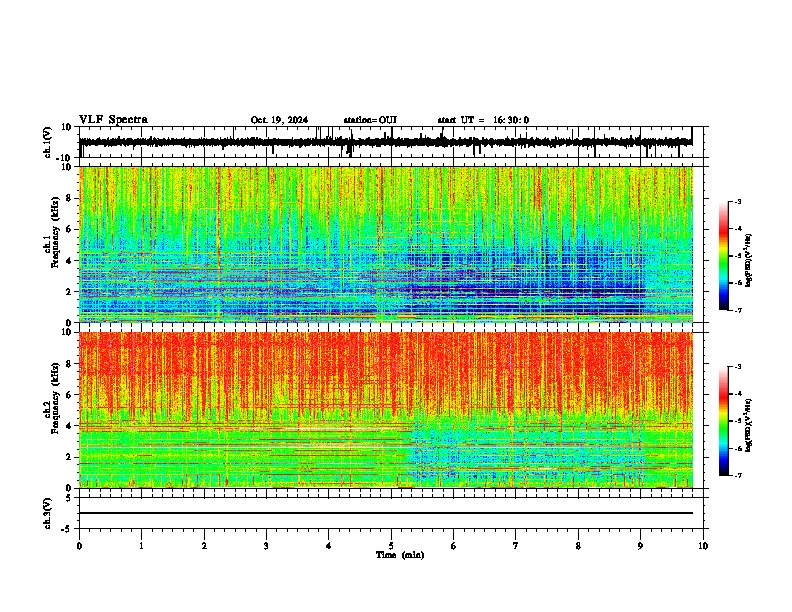Click tick label "3" on time axis
Screen dimensions: 792x612
click(266, 546)
